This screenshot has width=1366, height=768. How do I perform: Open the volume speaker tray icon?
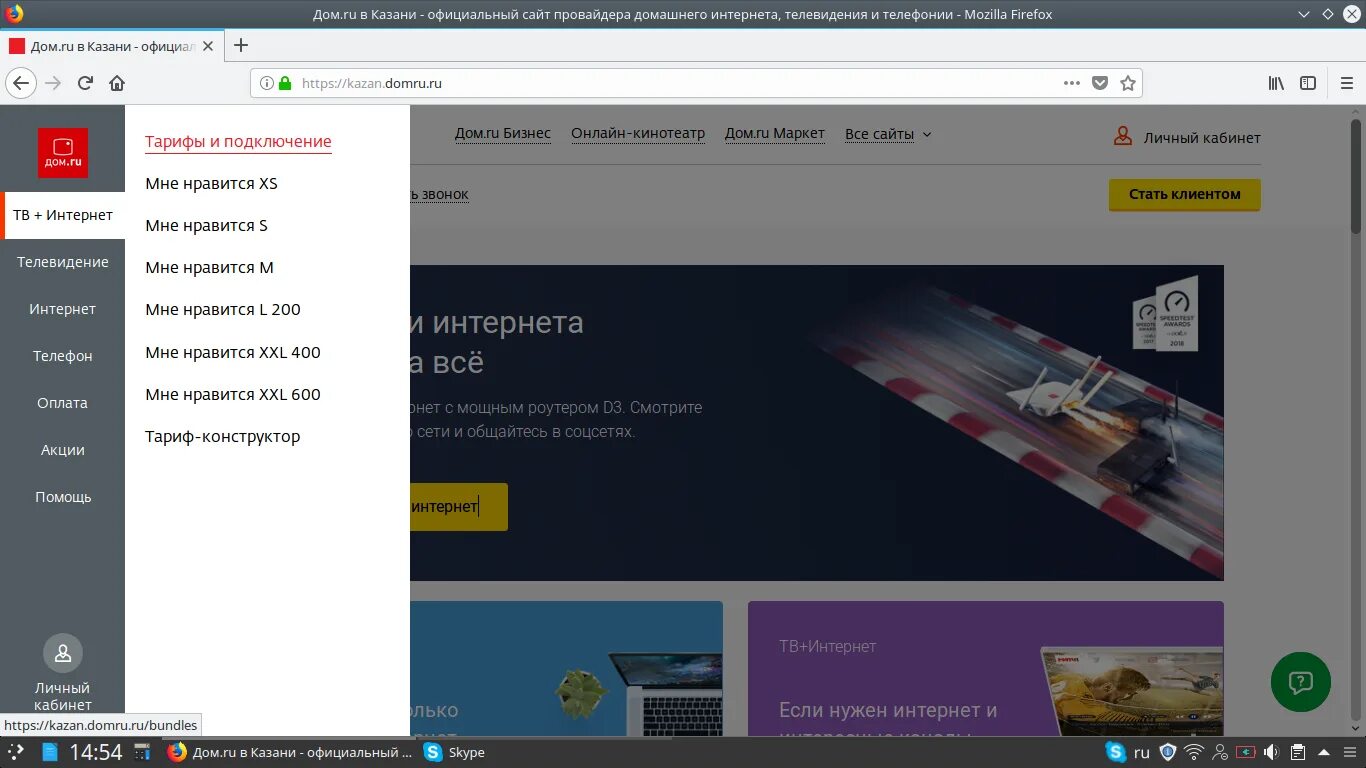pyautogui.click(x=1271, y=752)
